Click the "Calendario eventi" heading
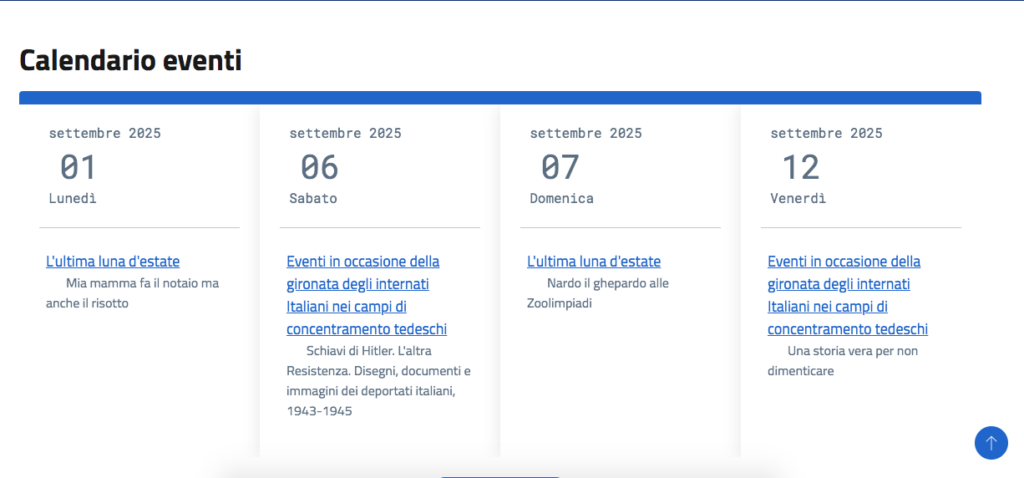Viewport: 1024px width, 478px height. [131, 60]
